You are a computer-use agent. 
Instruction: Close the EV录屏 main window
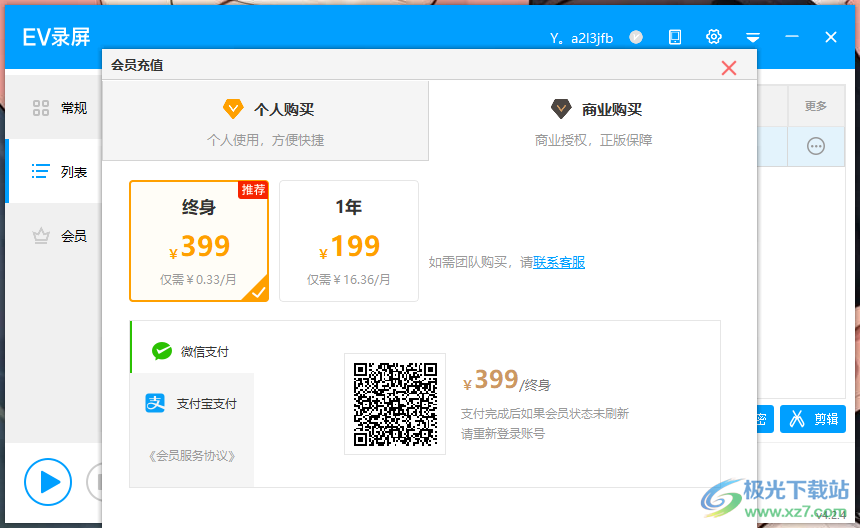pos(830,37)
